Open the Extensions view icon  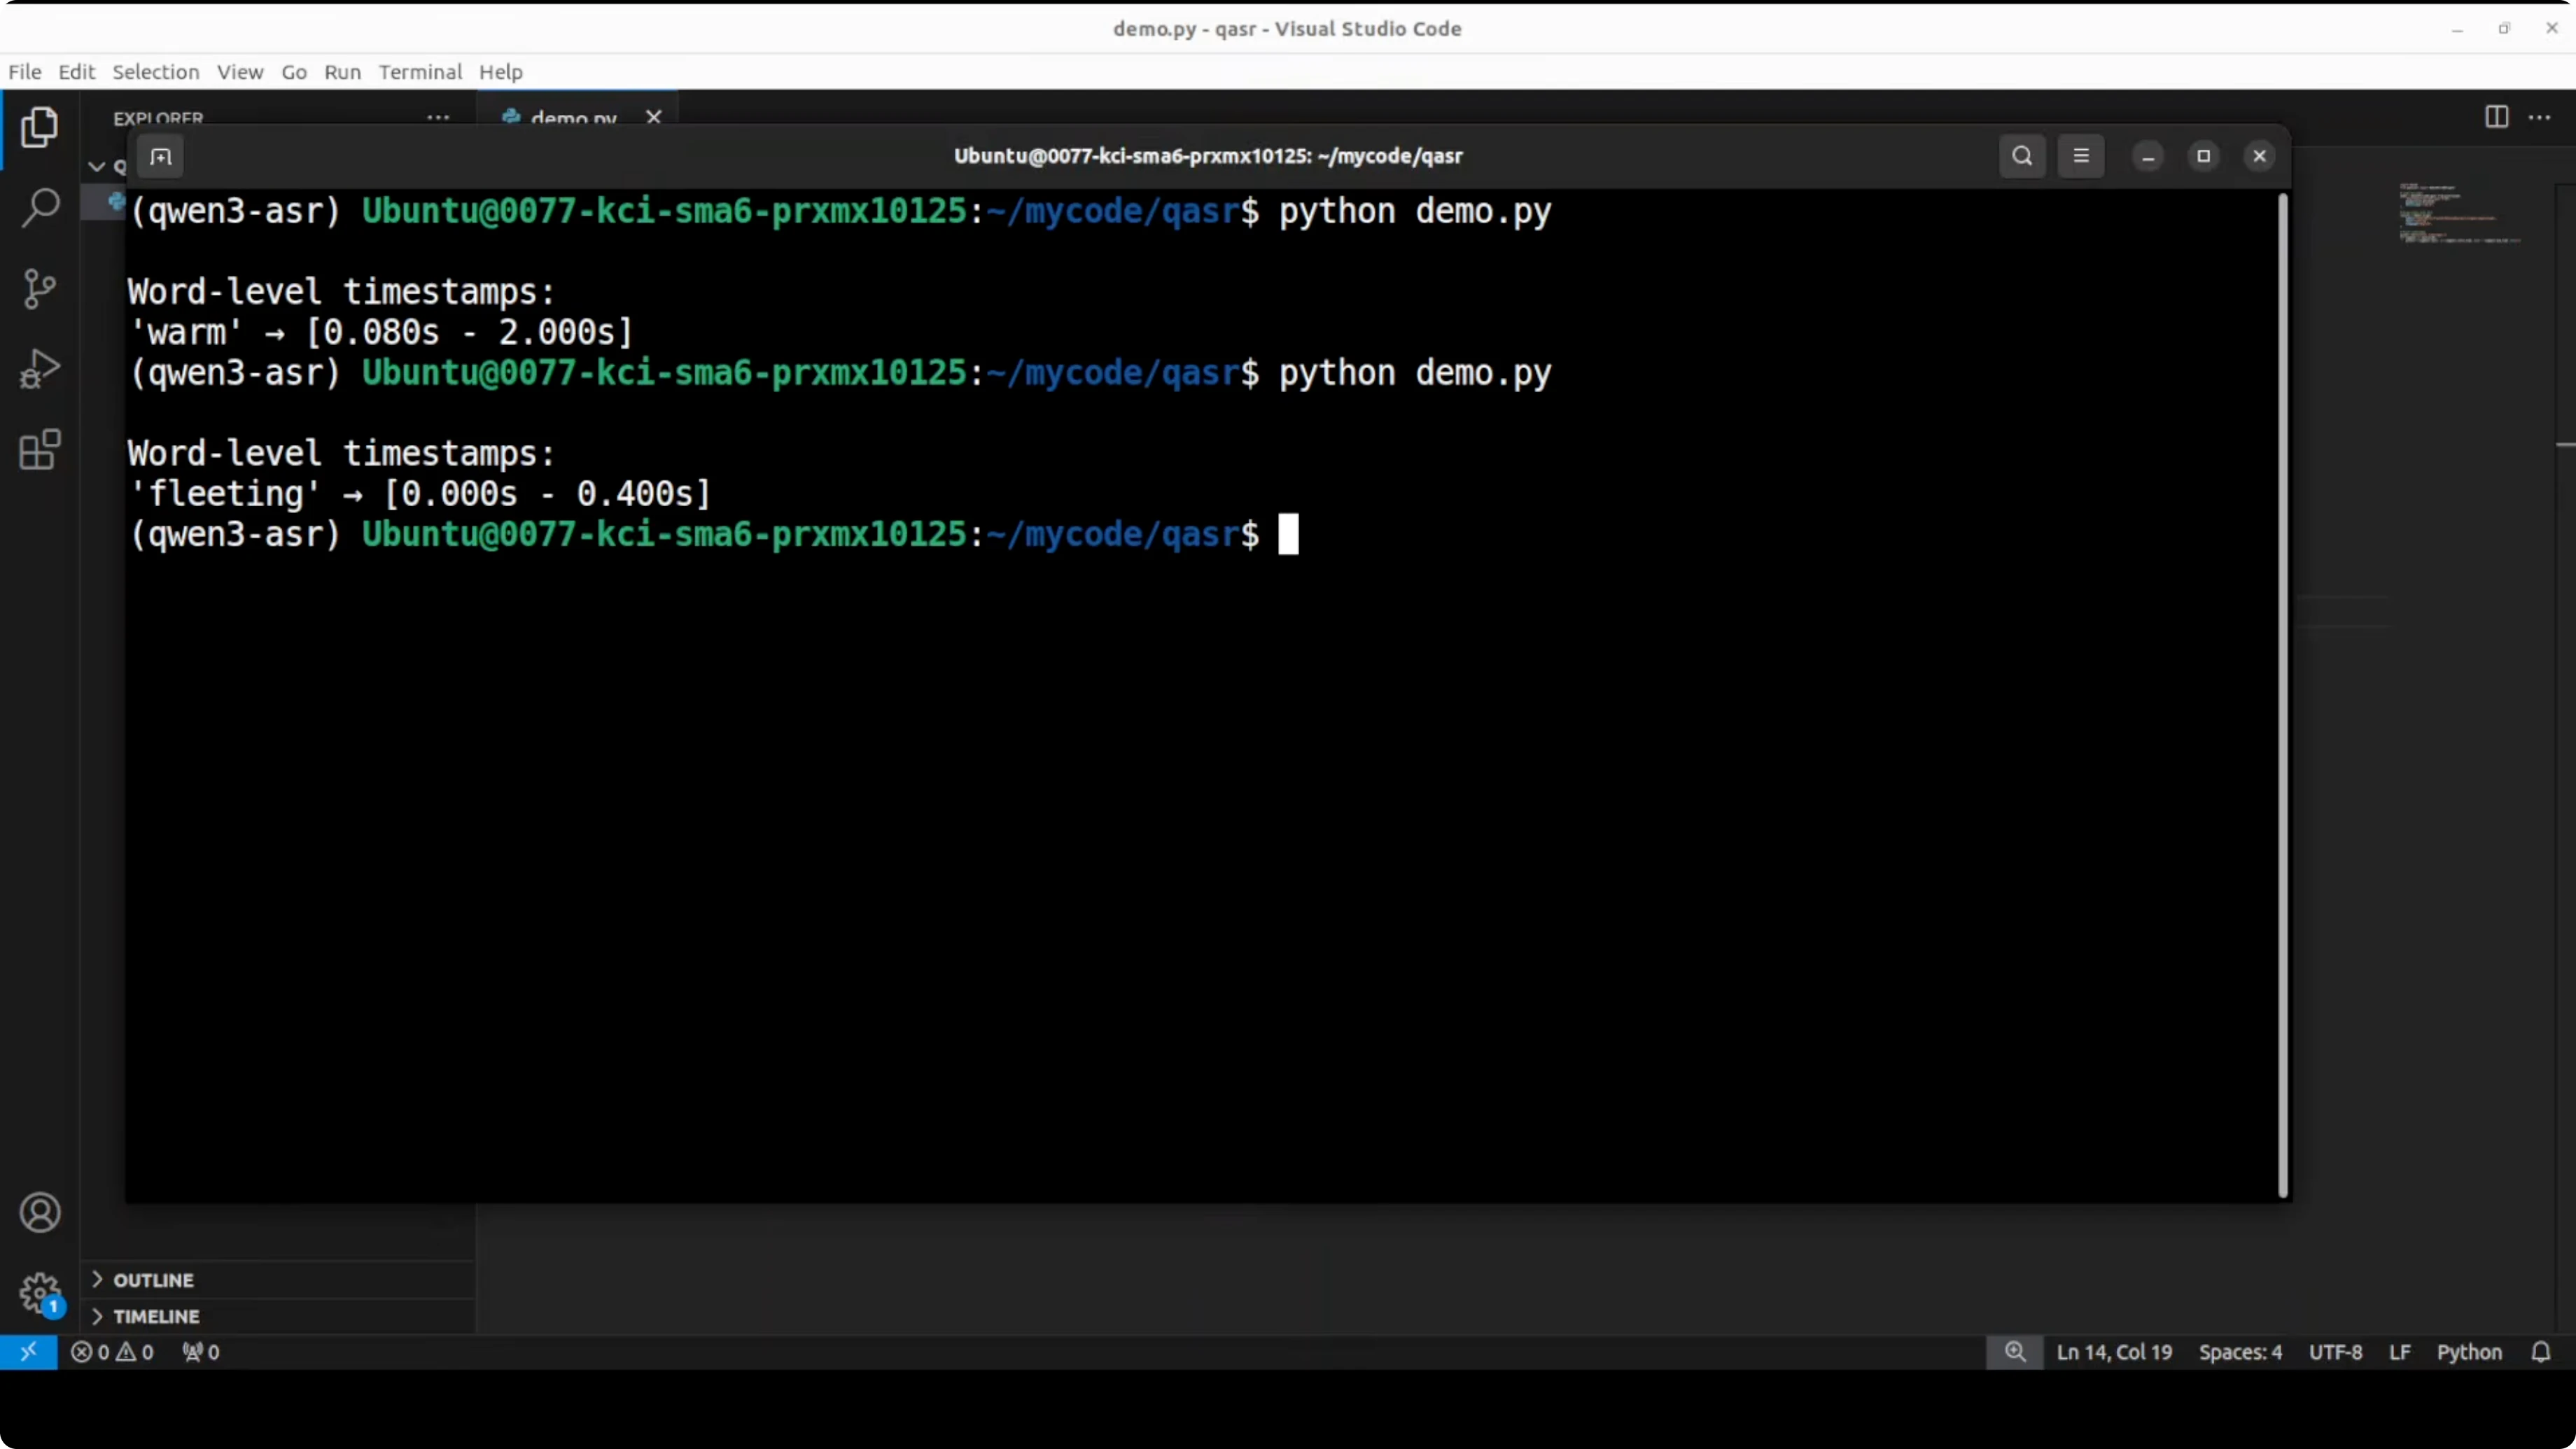pos(39,450)
